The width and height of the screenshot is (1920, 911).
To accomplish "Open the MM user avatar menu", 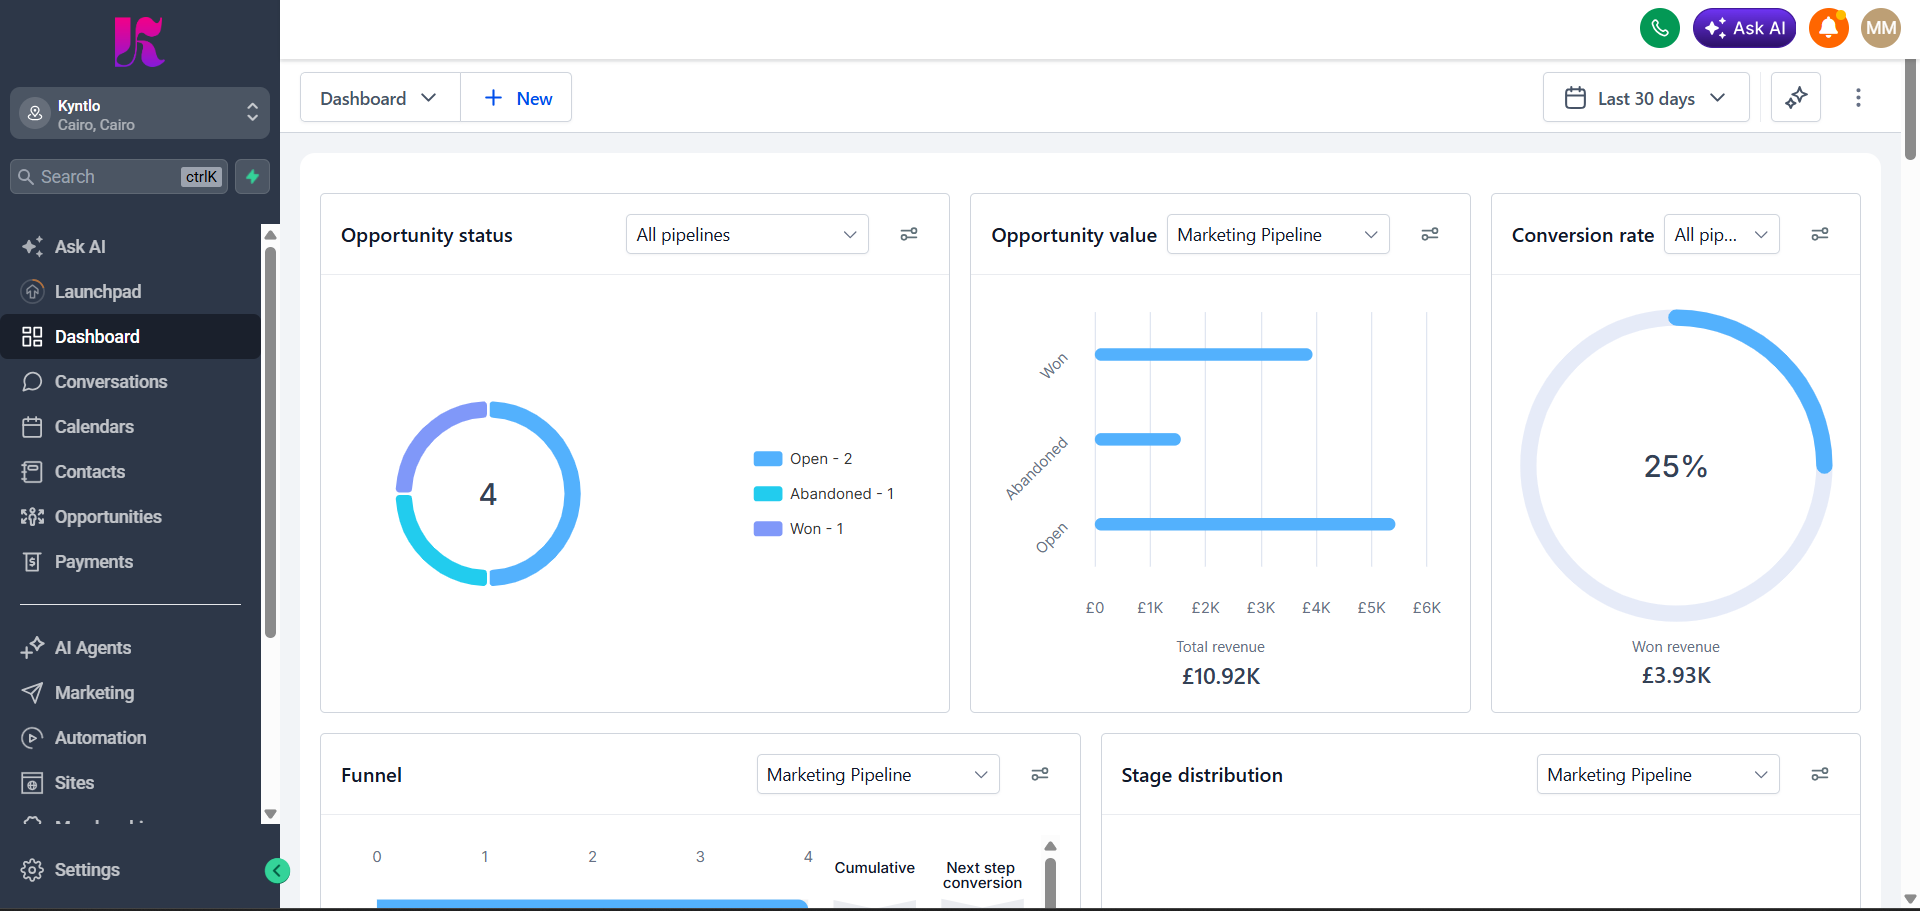I will coord(1881,28).
